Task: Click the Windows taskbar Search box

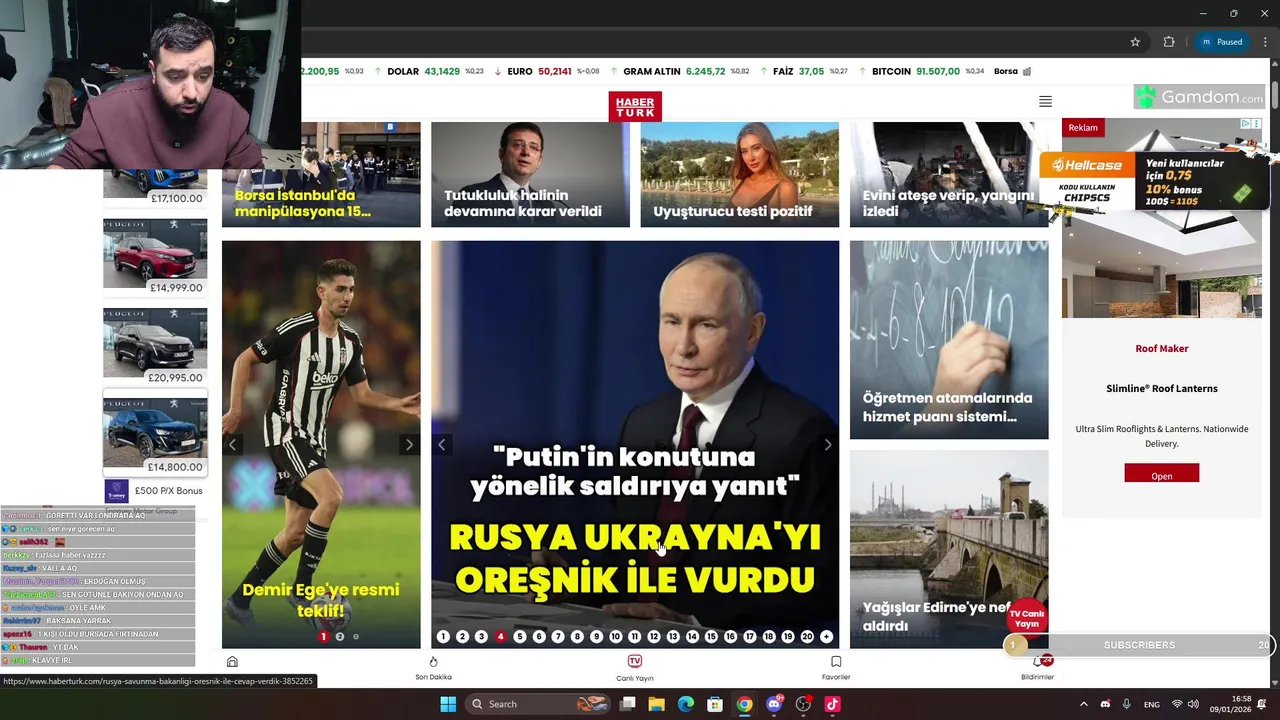Action: point(538,704)
